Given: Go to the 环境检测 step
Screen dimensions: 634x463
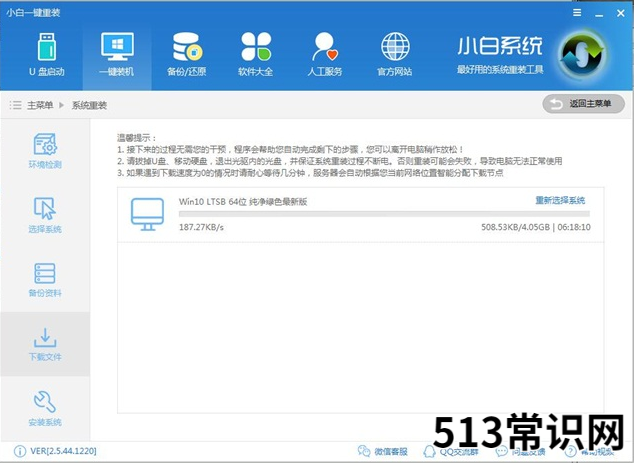Looking at the screenshot, I should click(45, 151).
